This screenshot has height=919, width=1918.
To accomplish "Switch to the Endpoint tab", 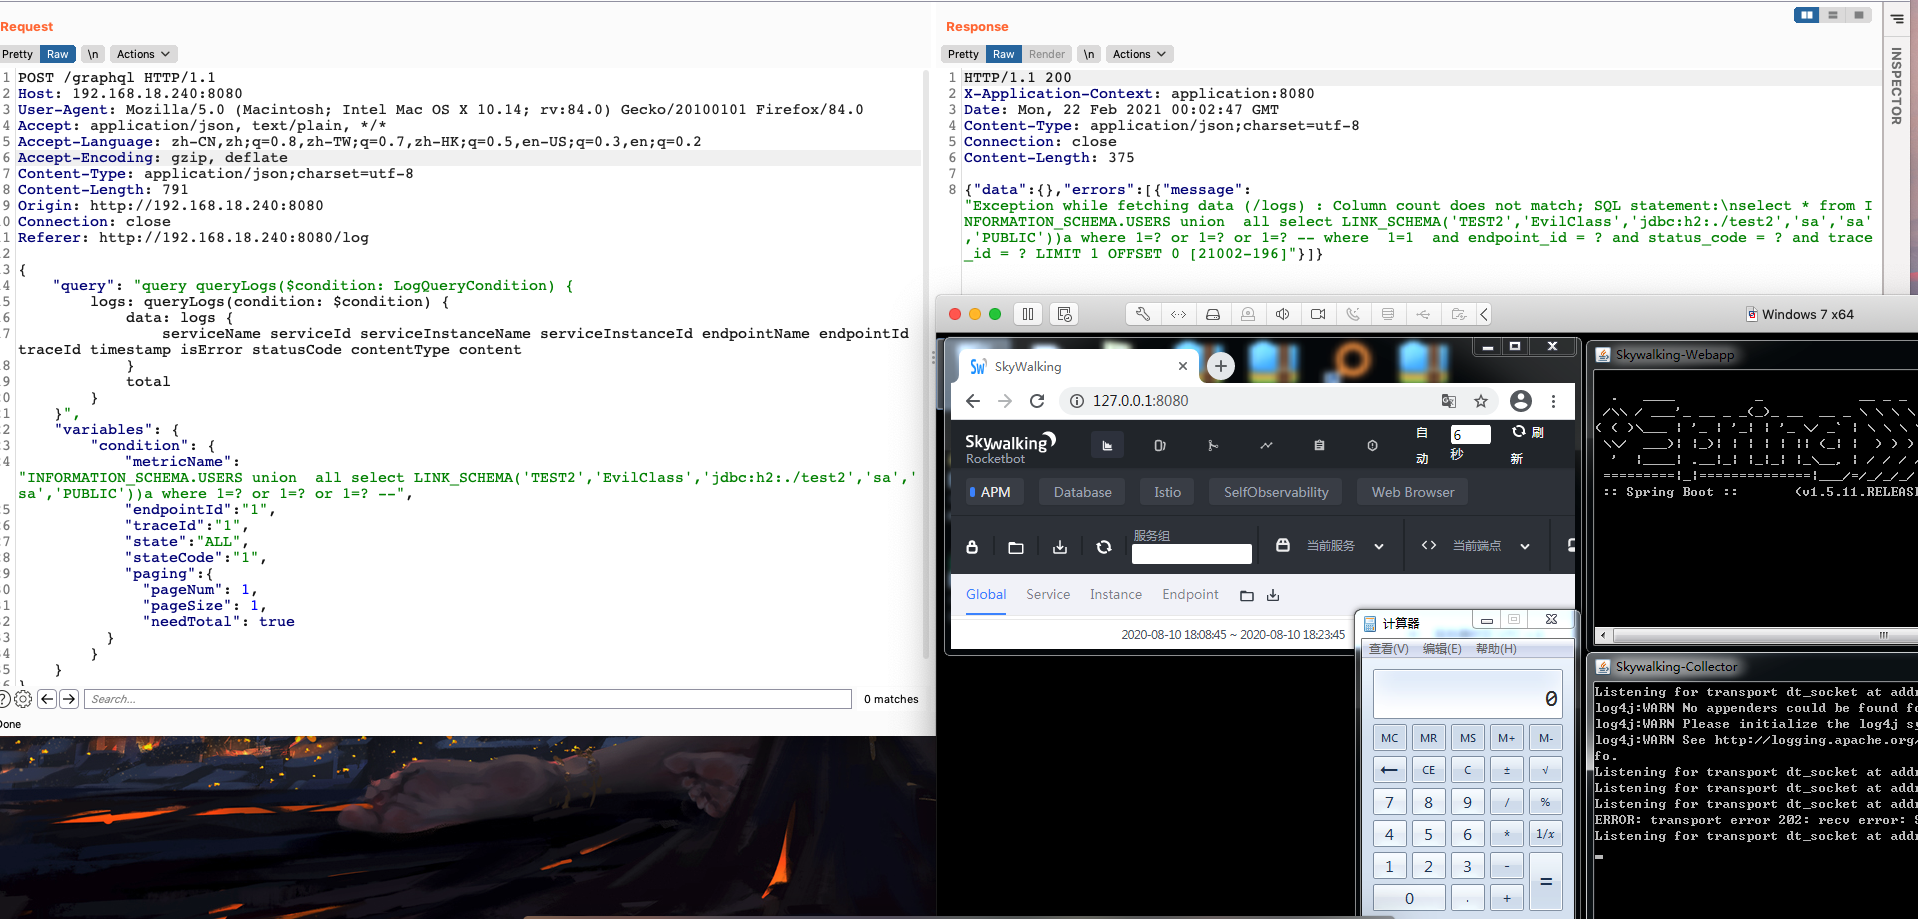I will click(1190, 594).
